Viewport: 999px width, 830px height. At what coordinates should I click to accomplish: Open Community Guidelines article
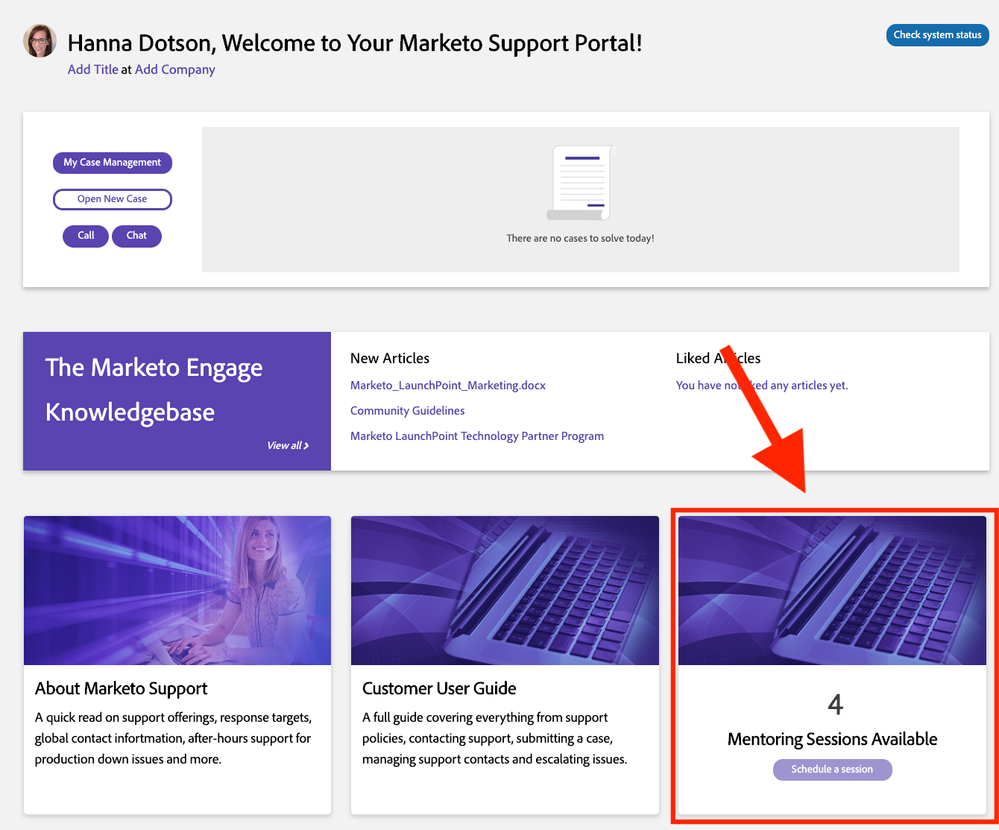point(407,411)
